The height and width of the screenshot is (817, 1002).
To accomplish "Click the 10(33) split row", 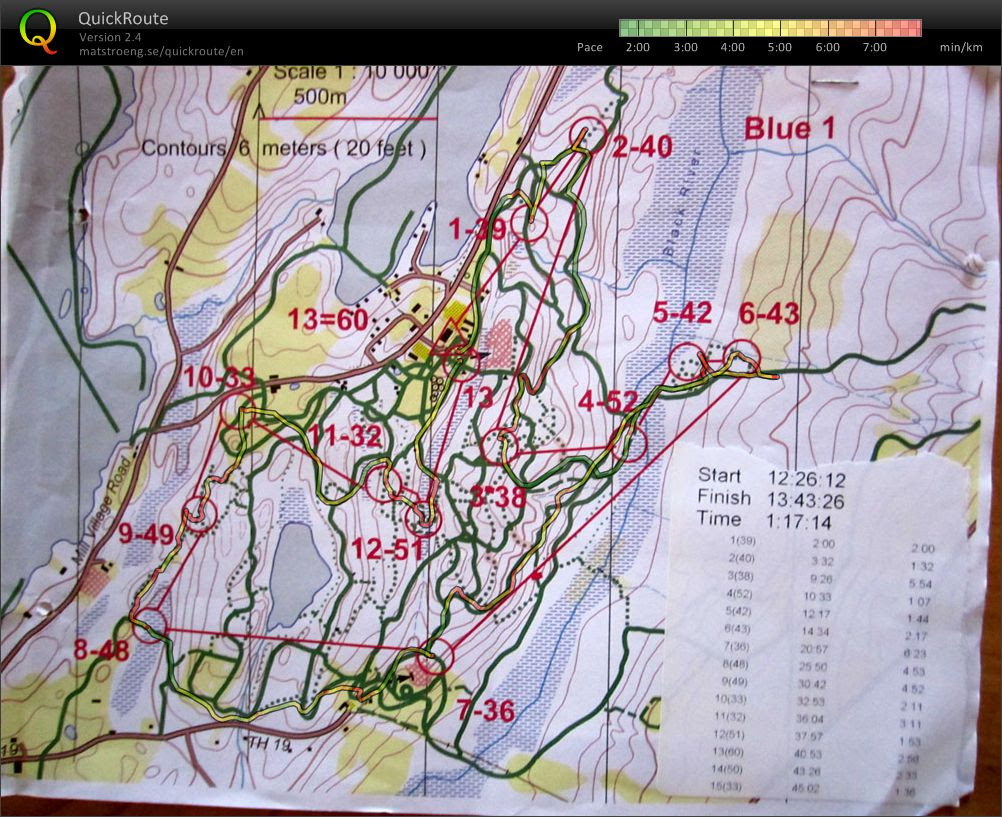I will pyautogui.click(x=819, y=702).
